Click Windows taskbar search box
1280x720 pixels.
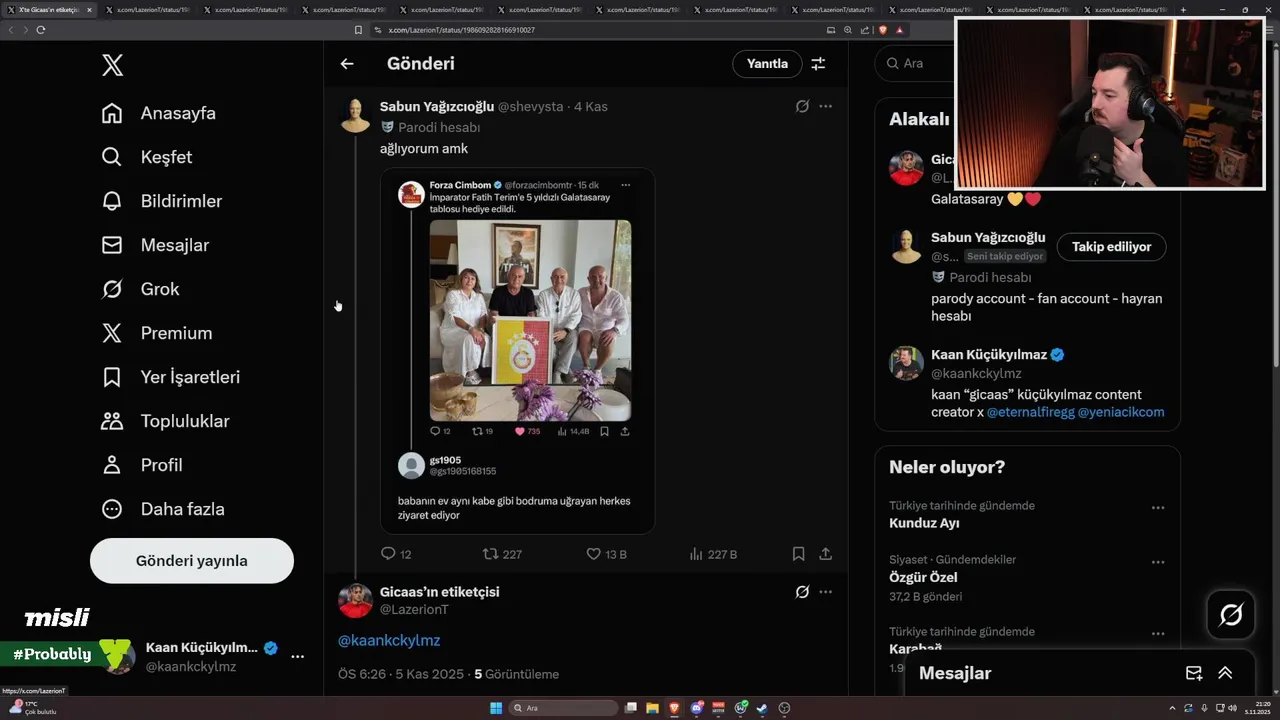point(563,708)
